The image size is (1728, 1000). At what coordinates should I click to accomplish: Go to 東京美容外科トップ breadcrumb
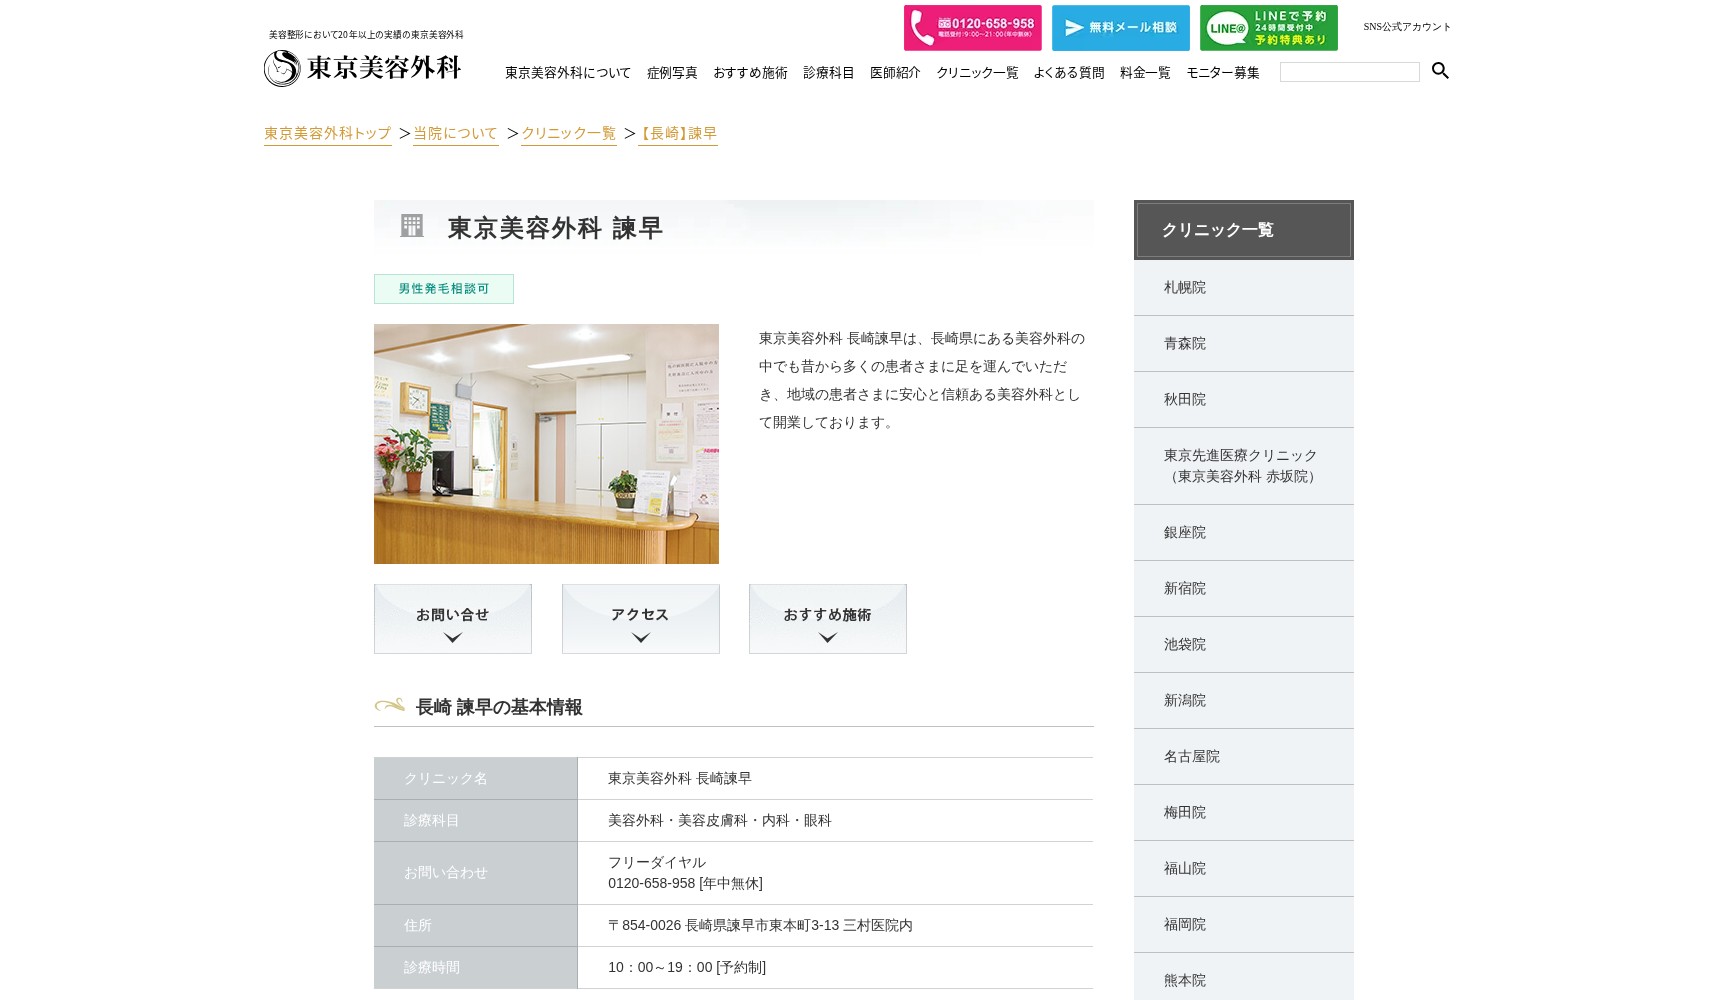(328, 134)
